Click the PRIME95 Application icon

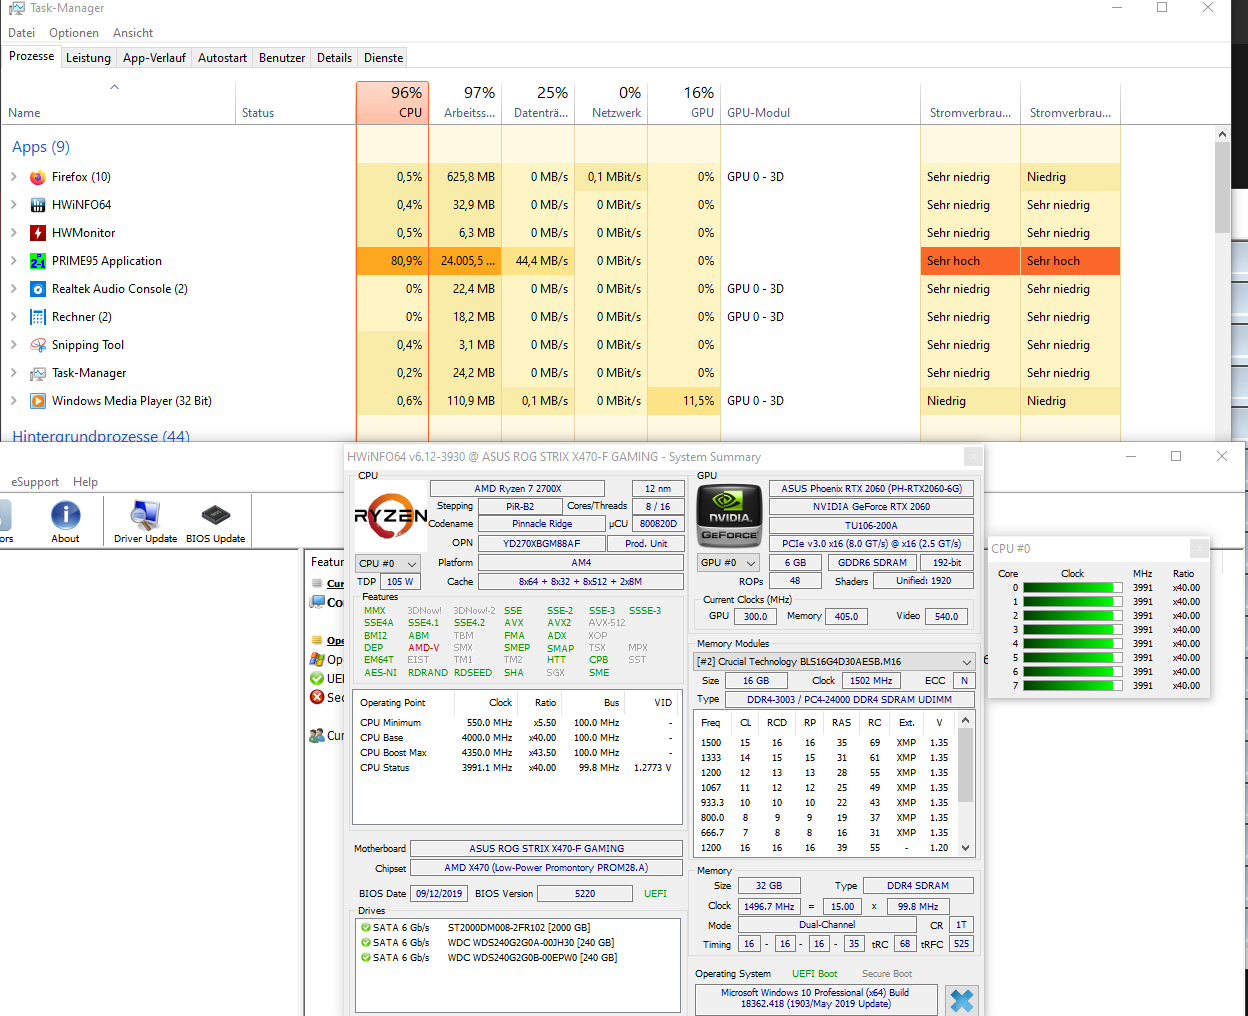tap(38, 261)
